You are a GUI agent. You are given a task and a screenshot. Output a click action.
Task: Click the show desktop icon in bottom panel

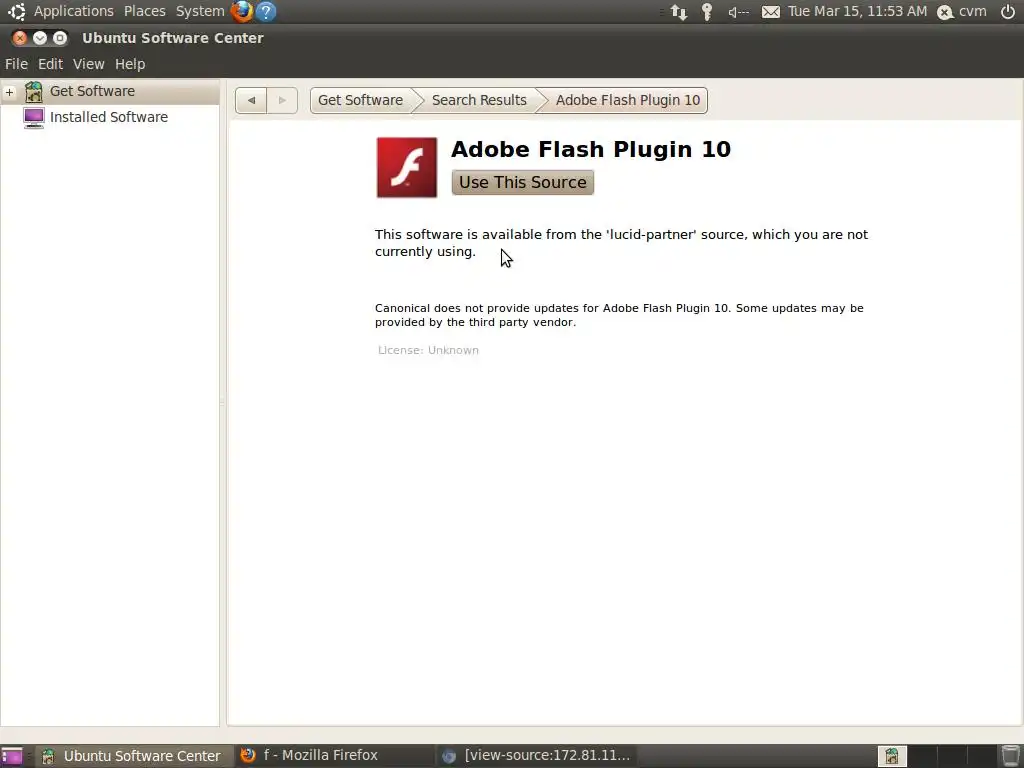pos(11,756)
